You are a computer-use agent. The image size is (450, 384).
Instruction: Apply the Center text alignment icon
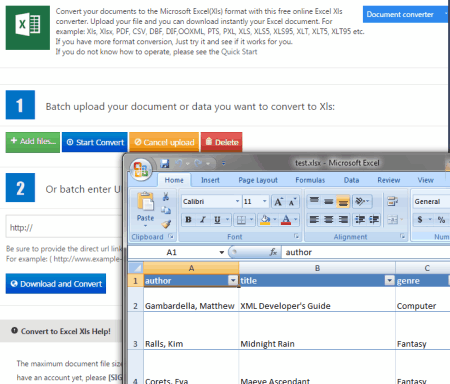[329, 220]
